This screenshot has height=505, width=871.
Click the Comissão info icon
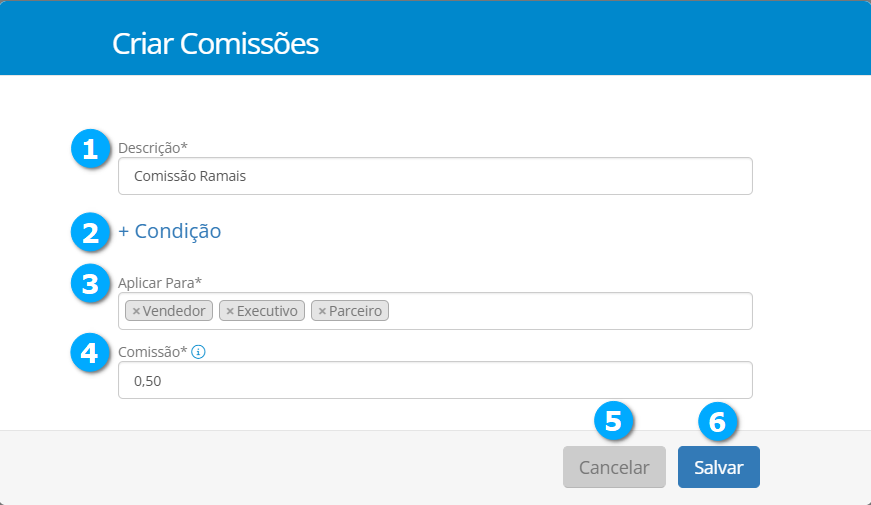click(198, 352)
